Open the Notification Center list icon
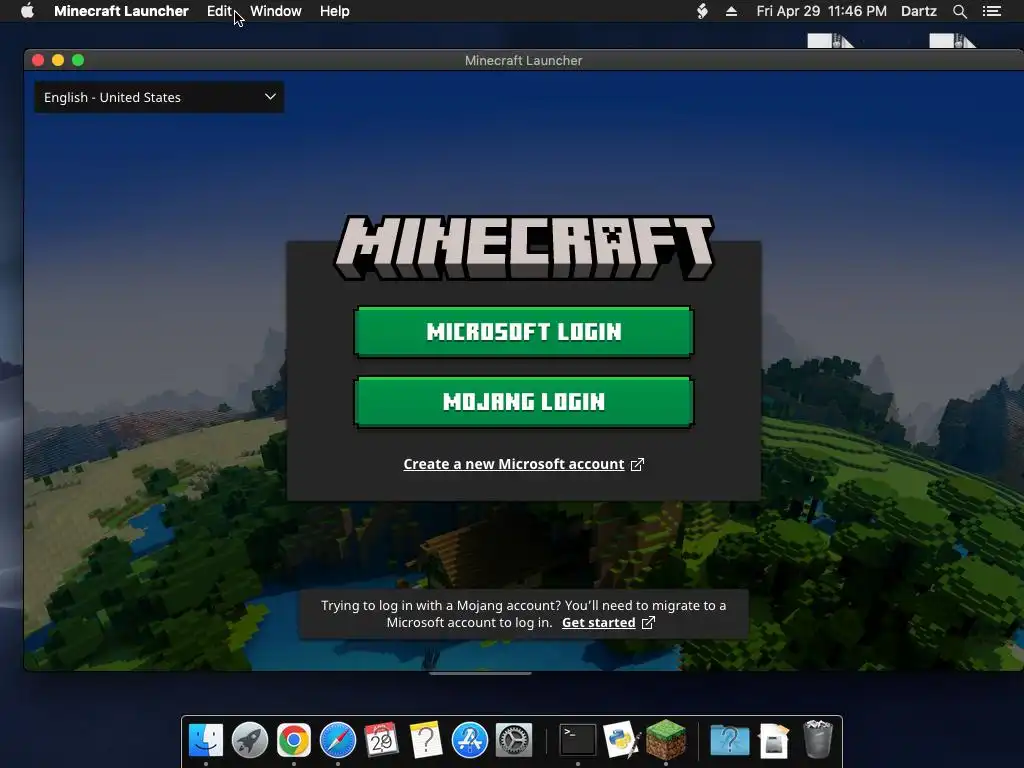Screen dimensions: 1024x768 (x=991, y=11)
